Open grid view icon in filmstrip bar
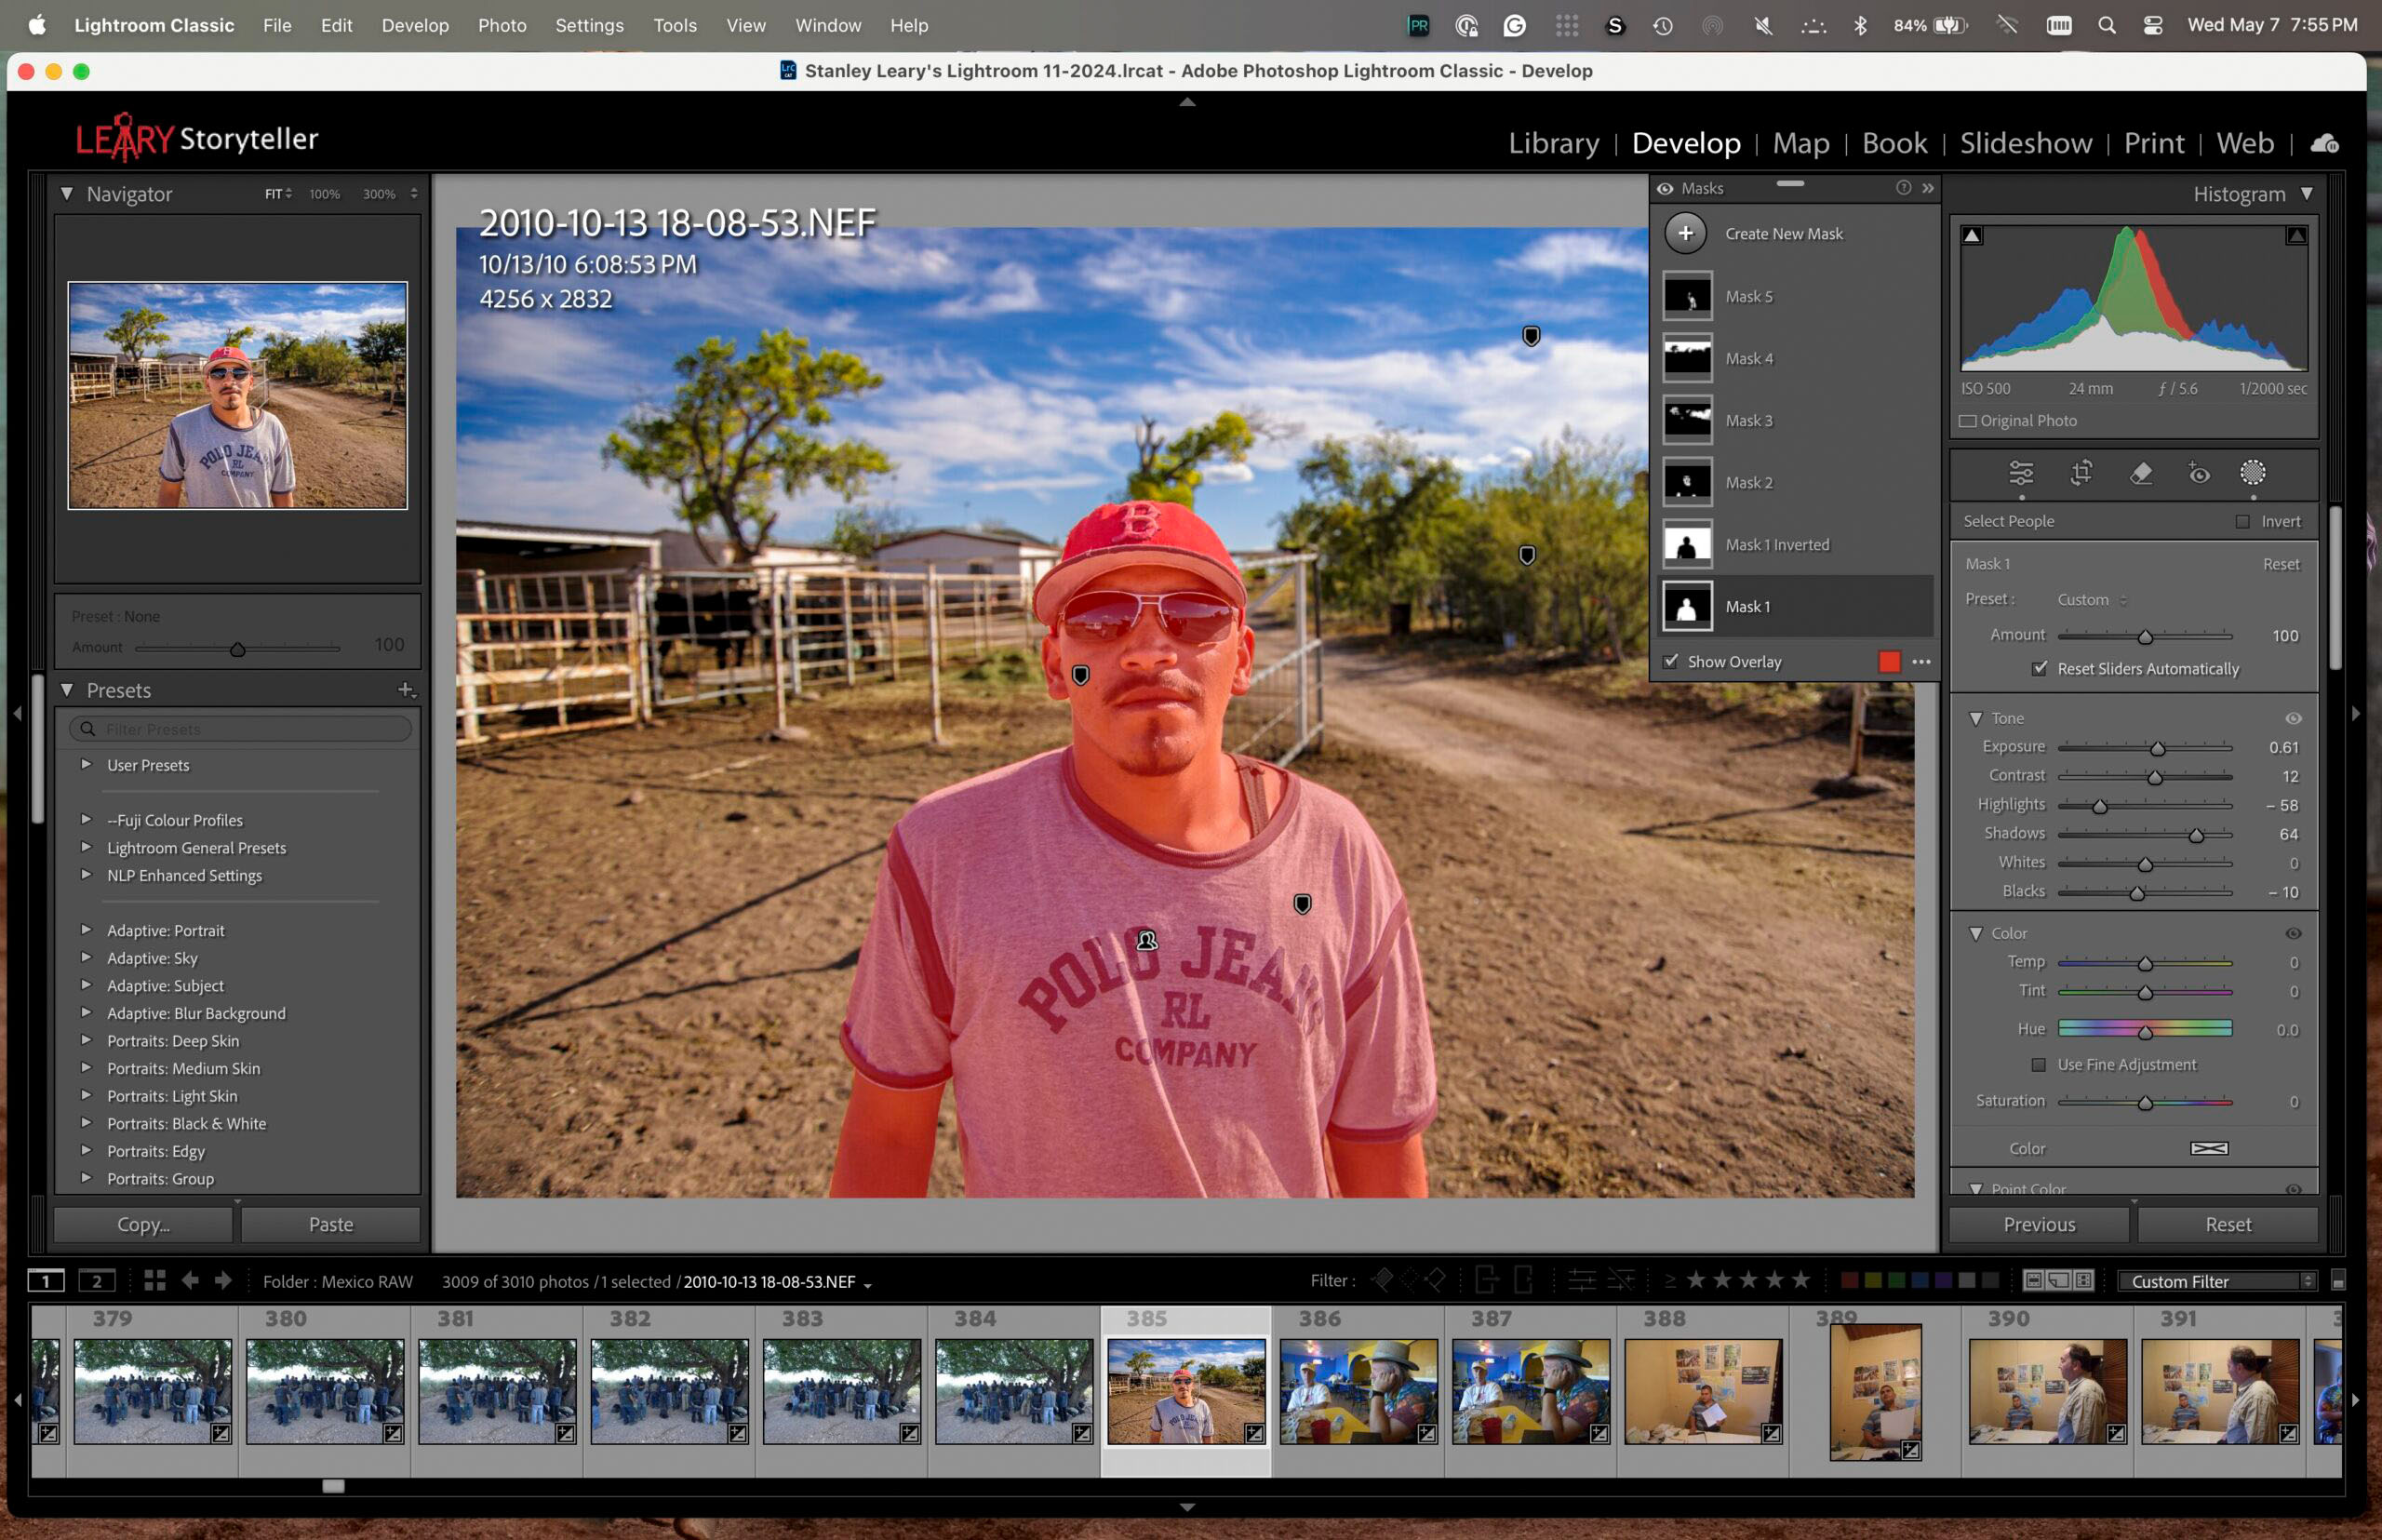 (x=154, y=1281)
